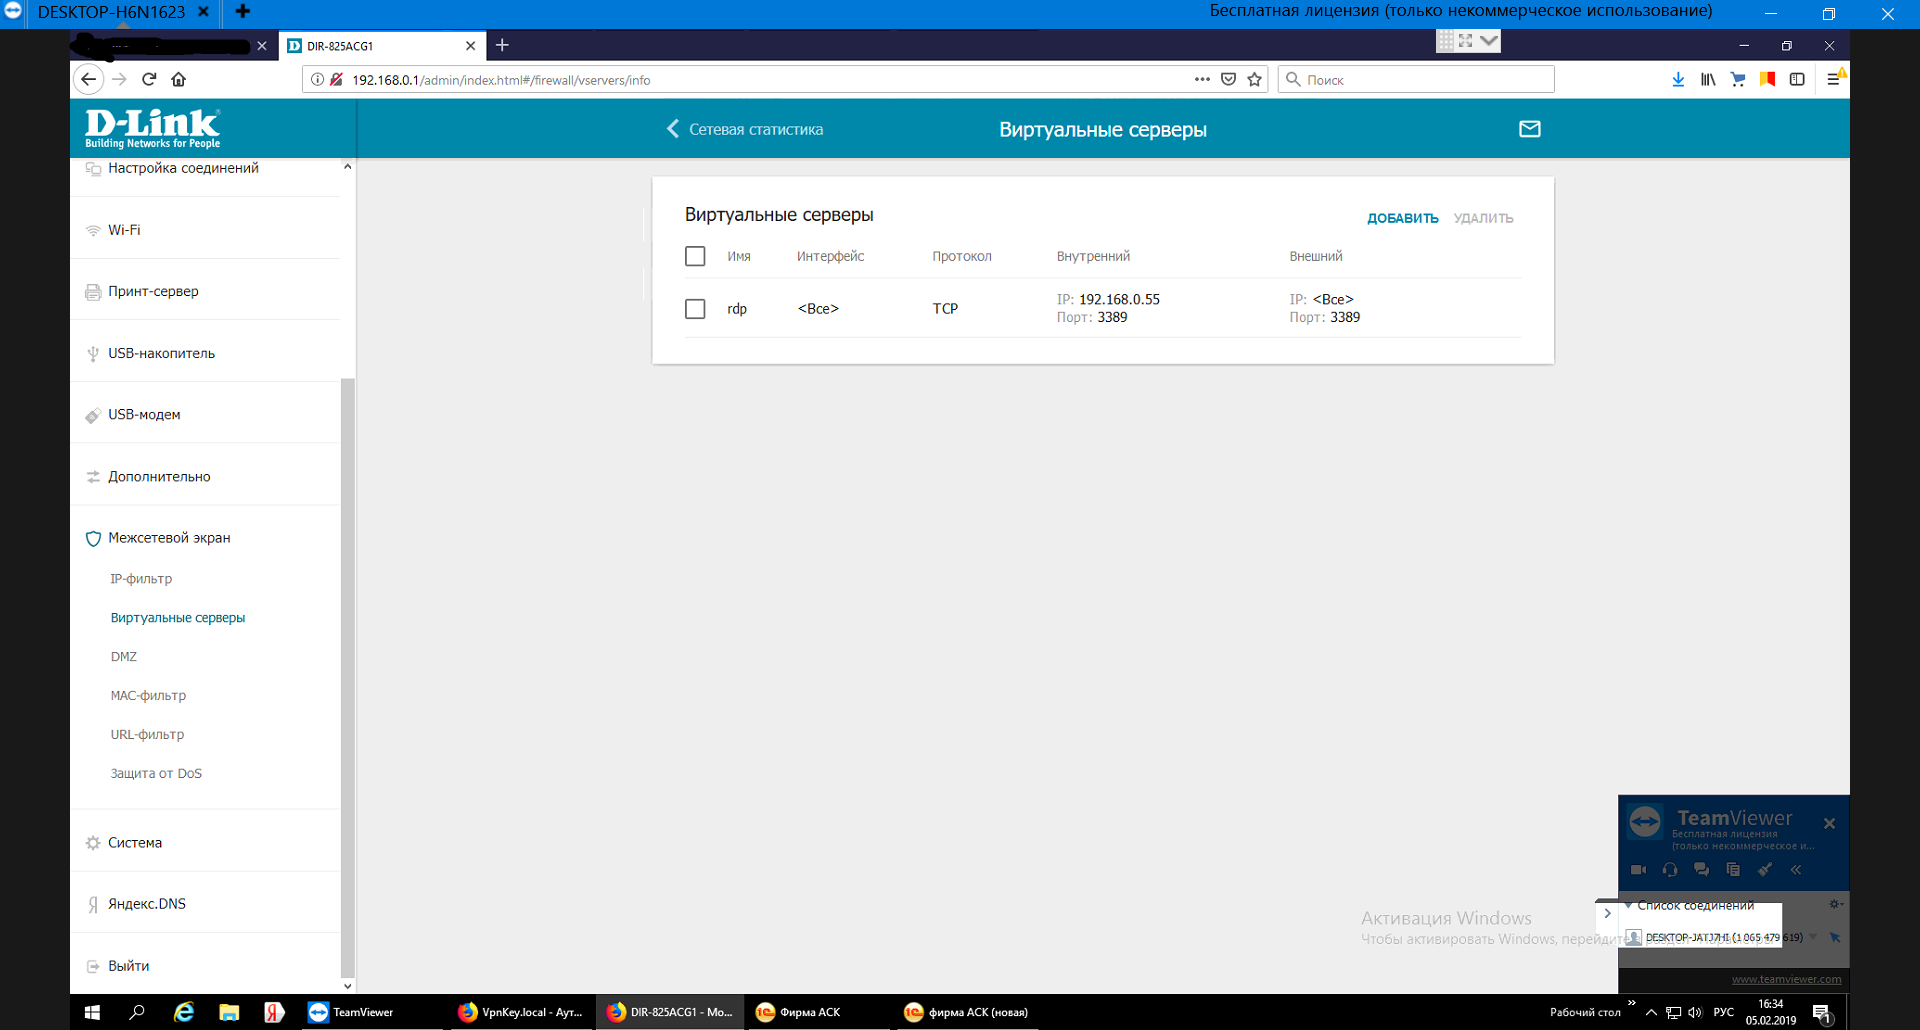Select MAC-фильтр submenu item
1920x1030 pixels.
(148, 696)
